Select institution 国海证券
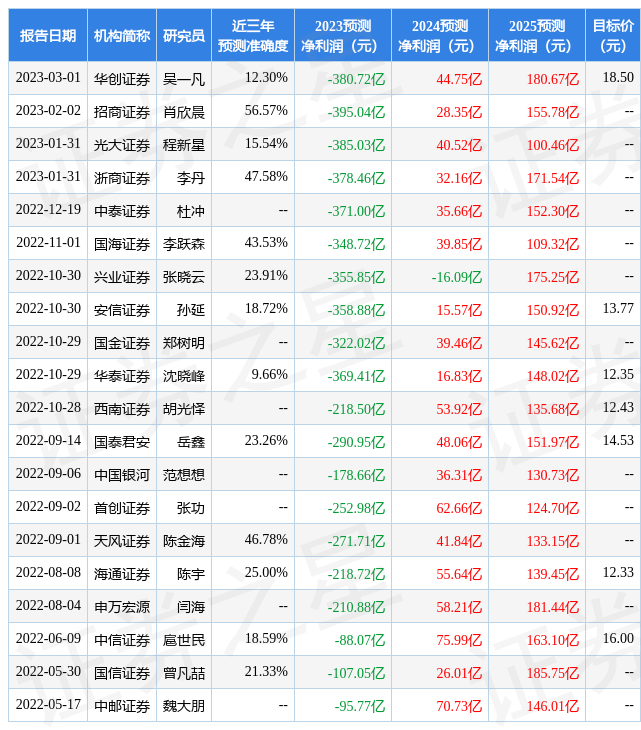 click(121, 244)
